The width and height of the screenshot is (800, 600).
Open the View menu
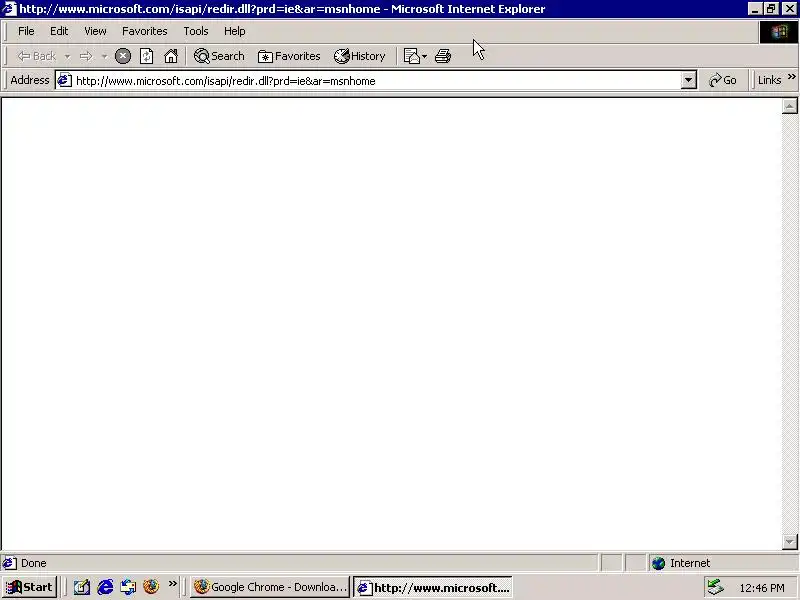tap(95, 31)
